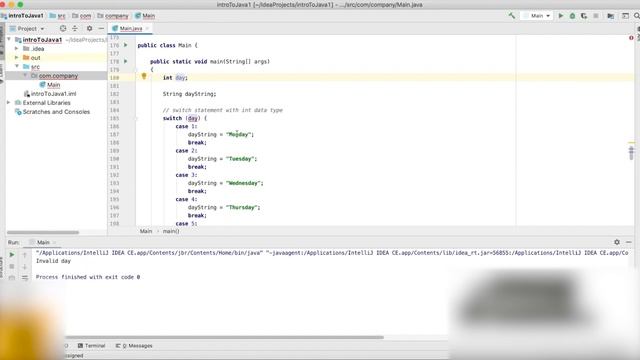Viewport: 640px width, 360px height.
Task: Click 'Process finished with exit code 0'
Action: pyautogui.click(x=88, y=277)
